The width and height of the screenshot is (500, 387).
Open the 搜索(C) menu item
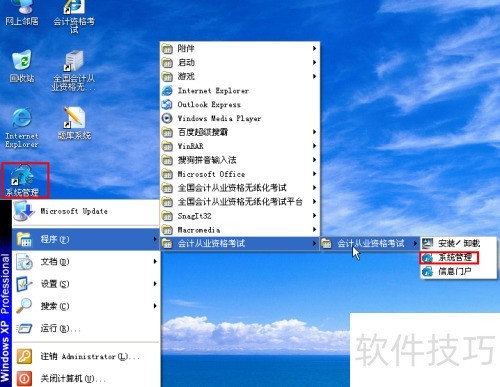click(86, 306)
